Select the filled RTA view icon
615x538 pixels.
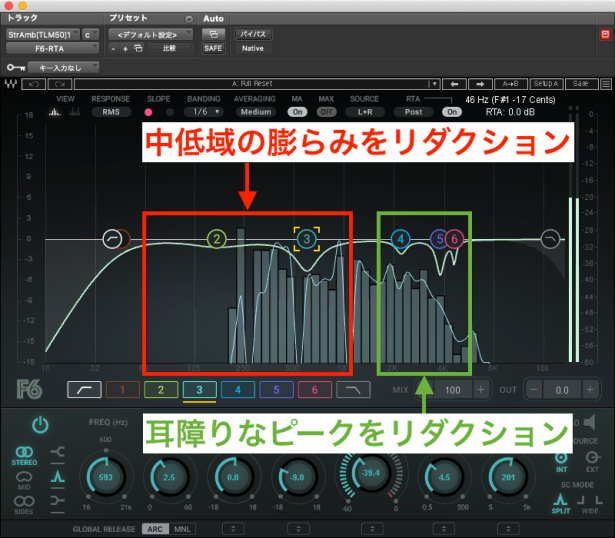click(x=55, y=113)
